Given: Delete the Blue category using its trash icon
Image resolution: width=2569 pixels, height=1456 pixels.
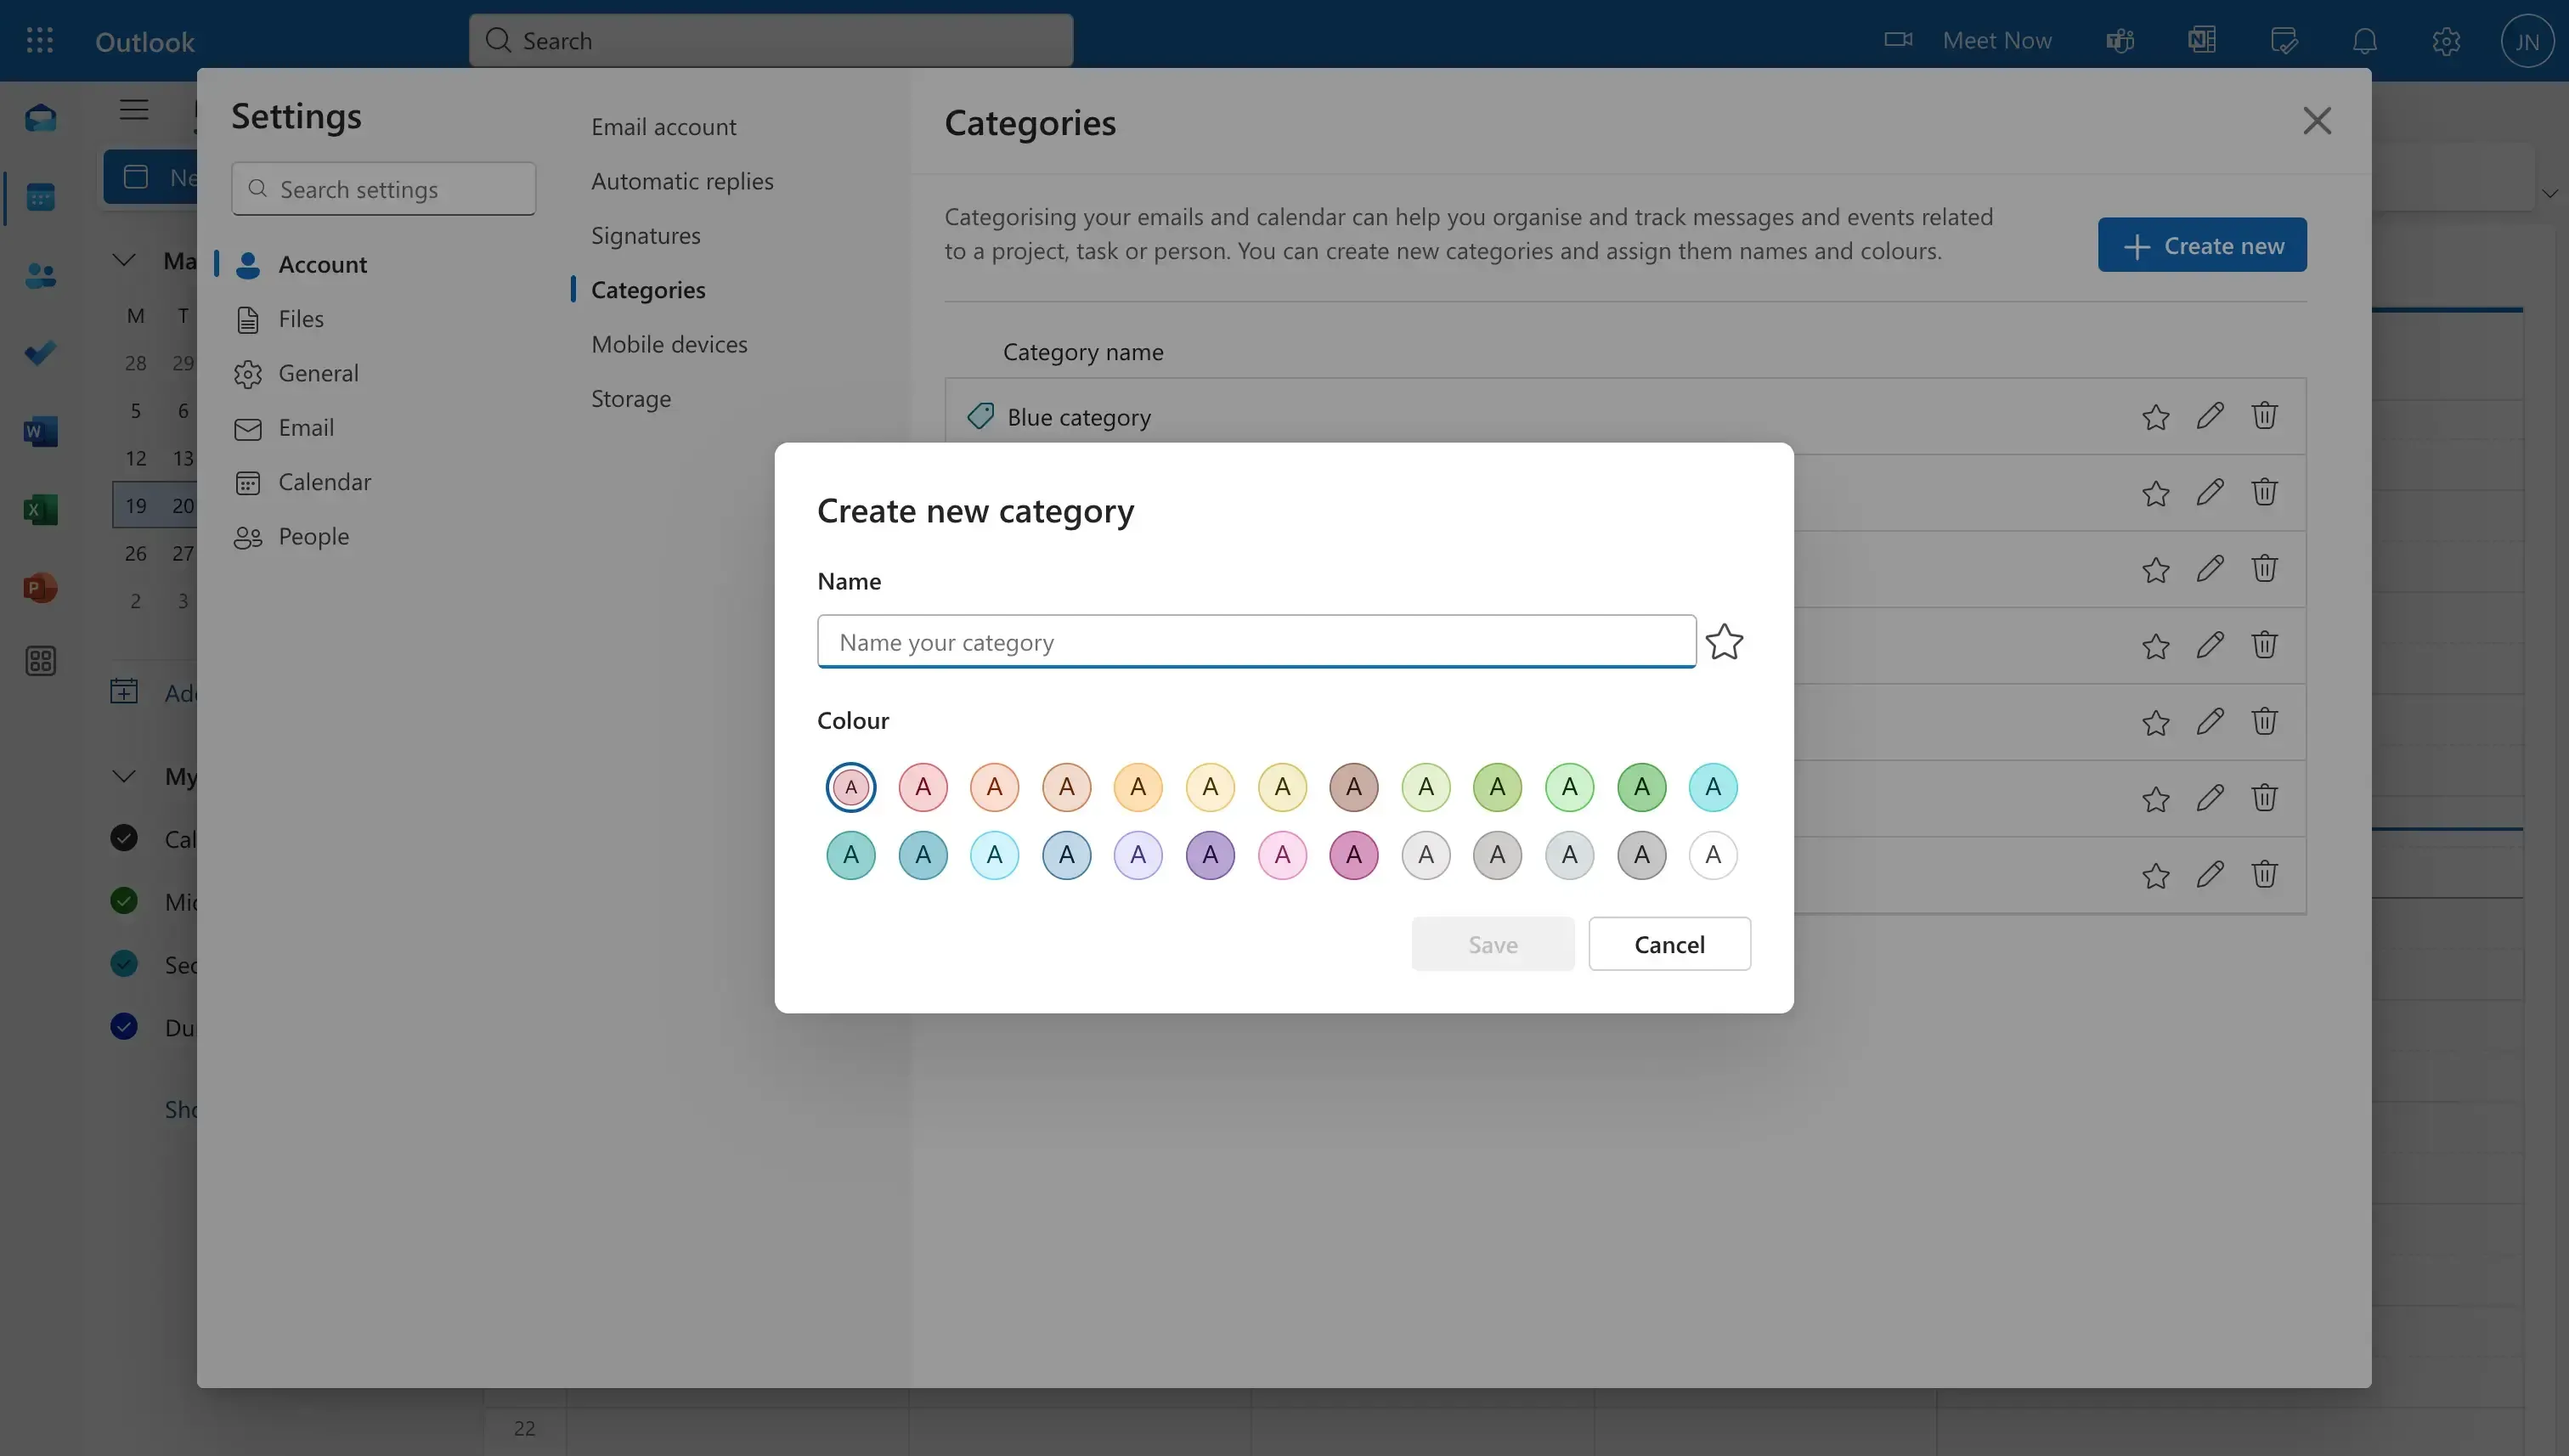Looking at the screenshot, I should point(2264,416).
